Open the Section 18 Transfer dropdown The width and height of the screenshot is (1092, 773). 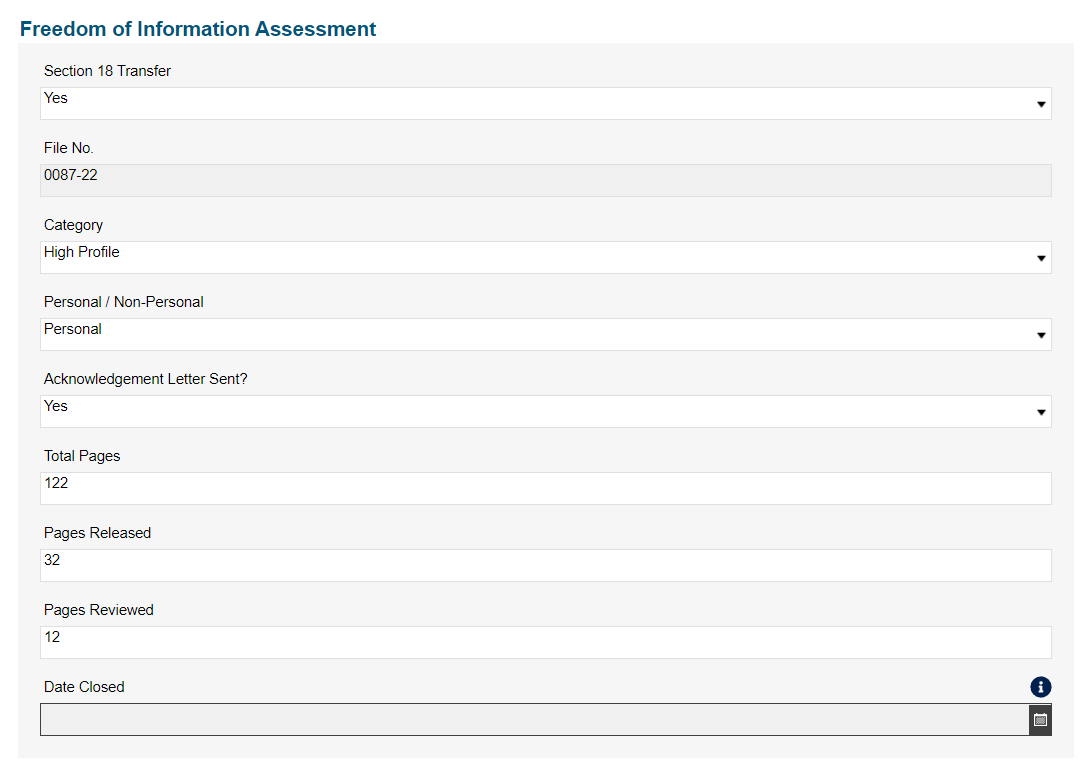(545, 103)
